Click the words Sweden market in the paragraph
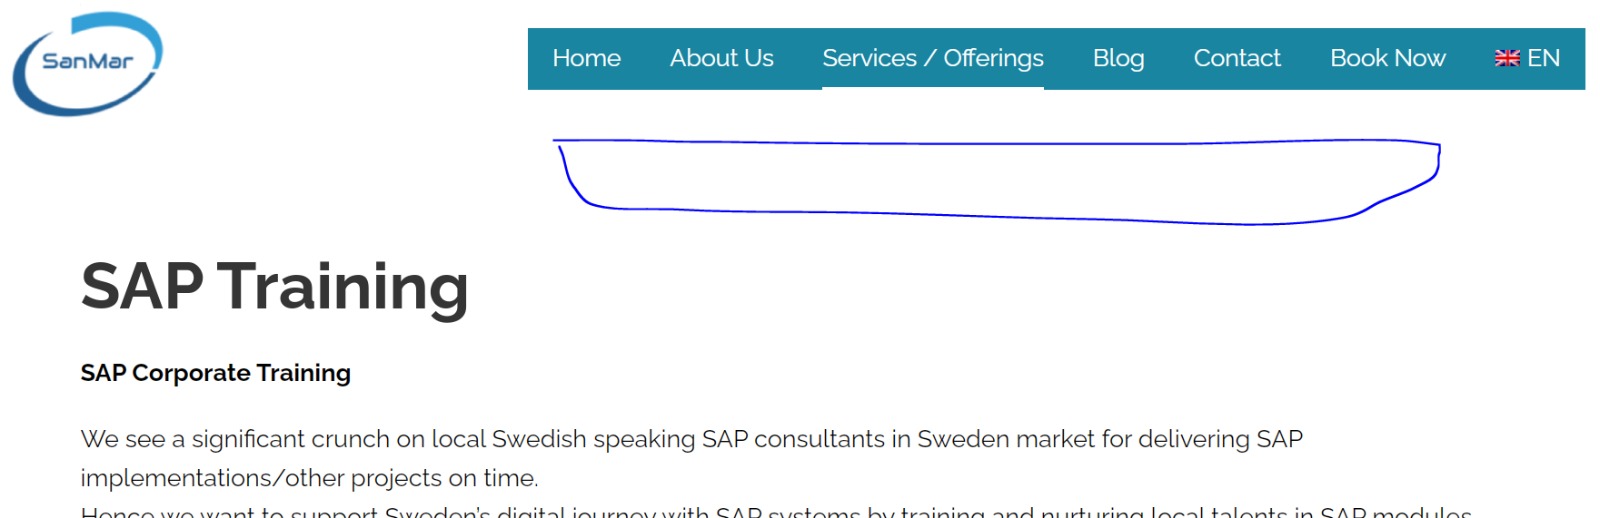 pos(1006,439)
